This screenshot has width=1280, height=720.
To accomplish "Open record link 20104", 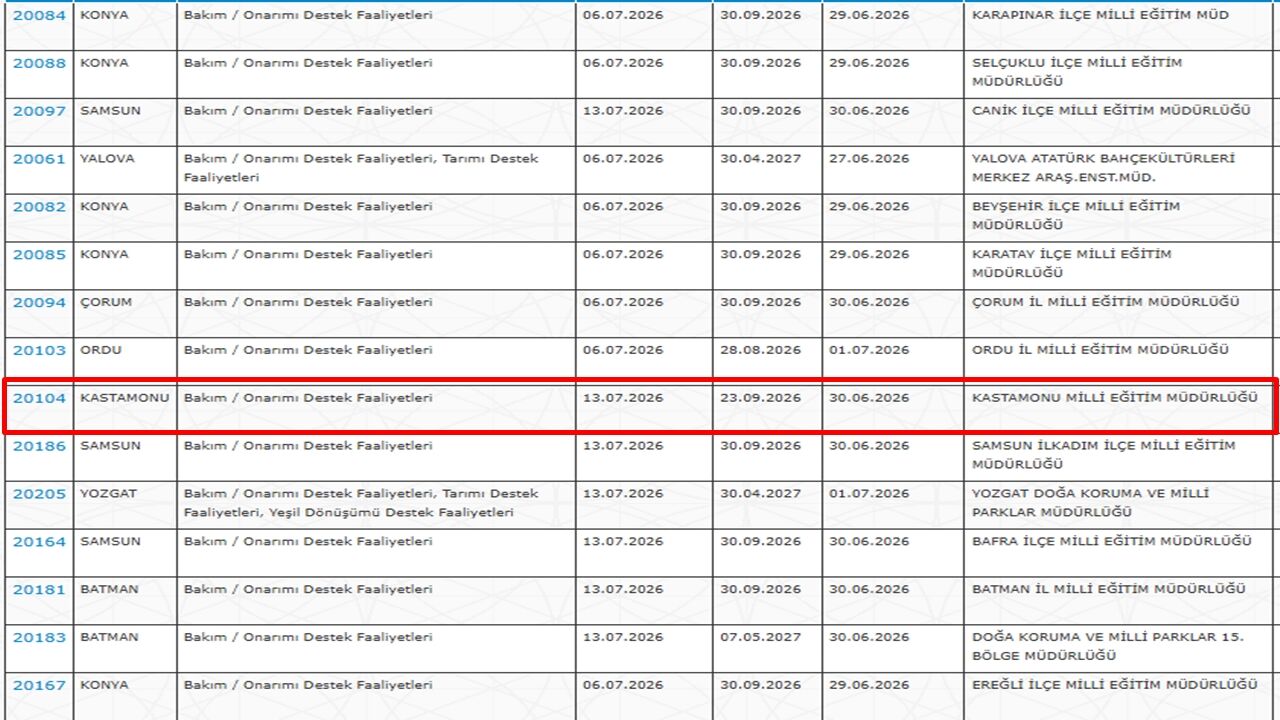I will click(x=39, y=398).
